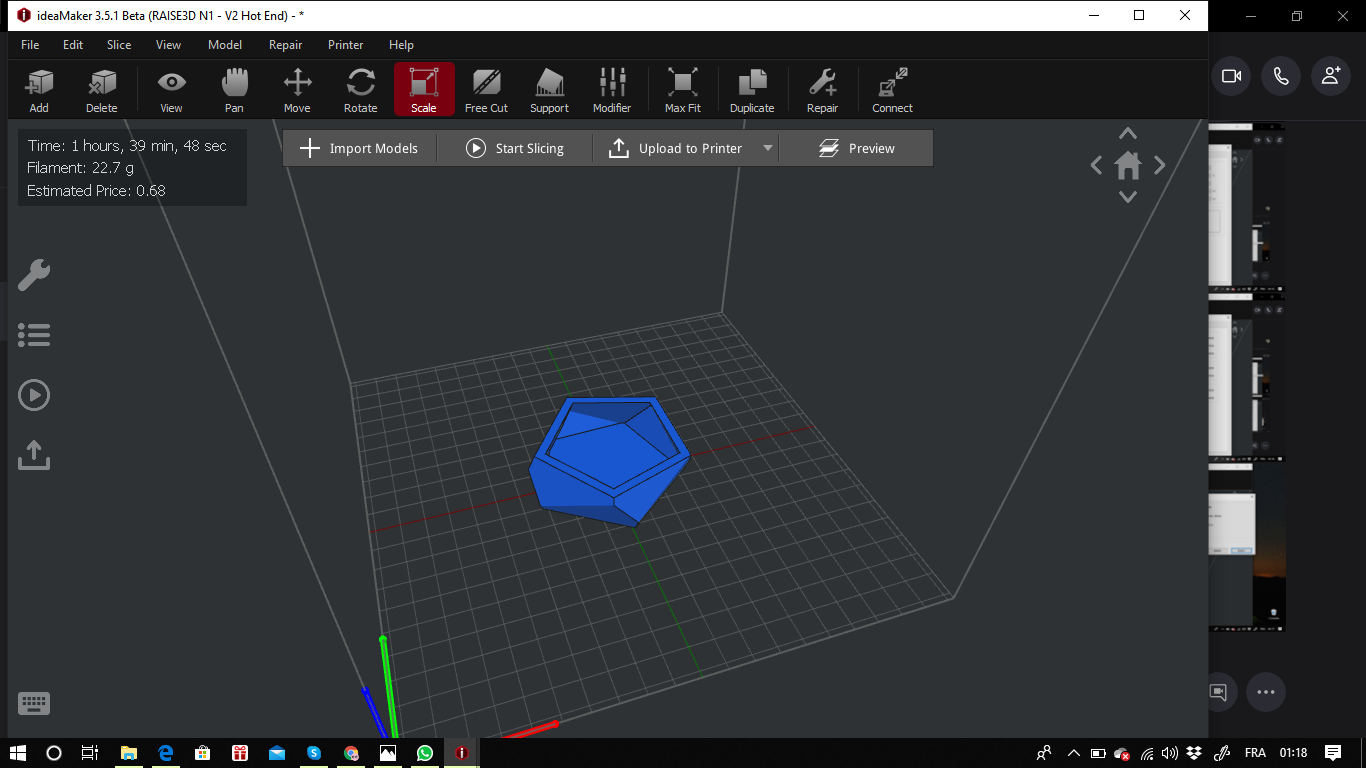Click the 'Estimated Price: 0.68' text
This screenshot has height=768, width=1366.
point(96,190)
